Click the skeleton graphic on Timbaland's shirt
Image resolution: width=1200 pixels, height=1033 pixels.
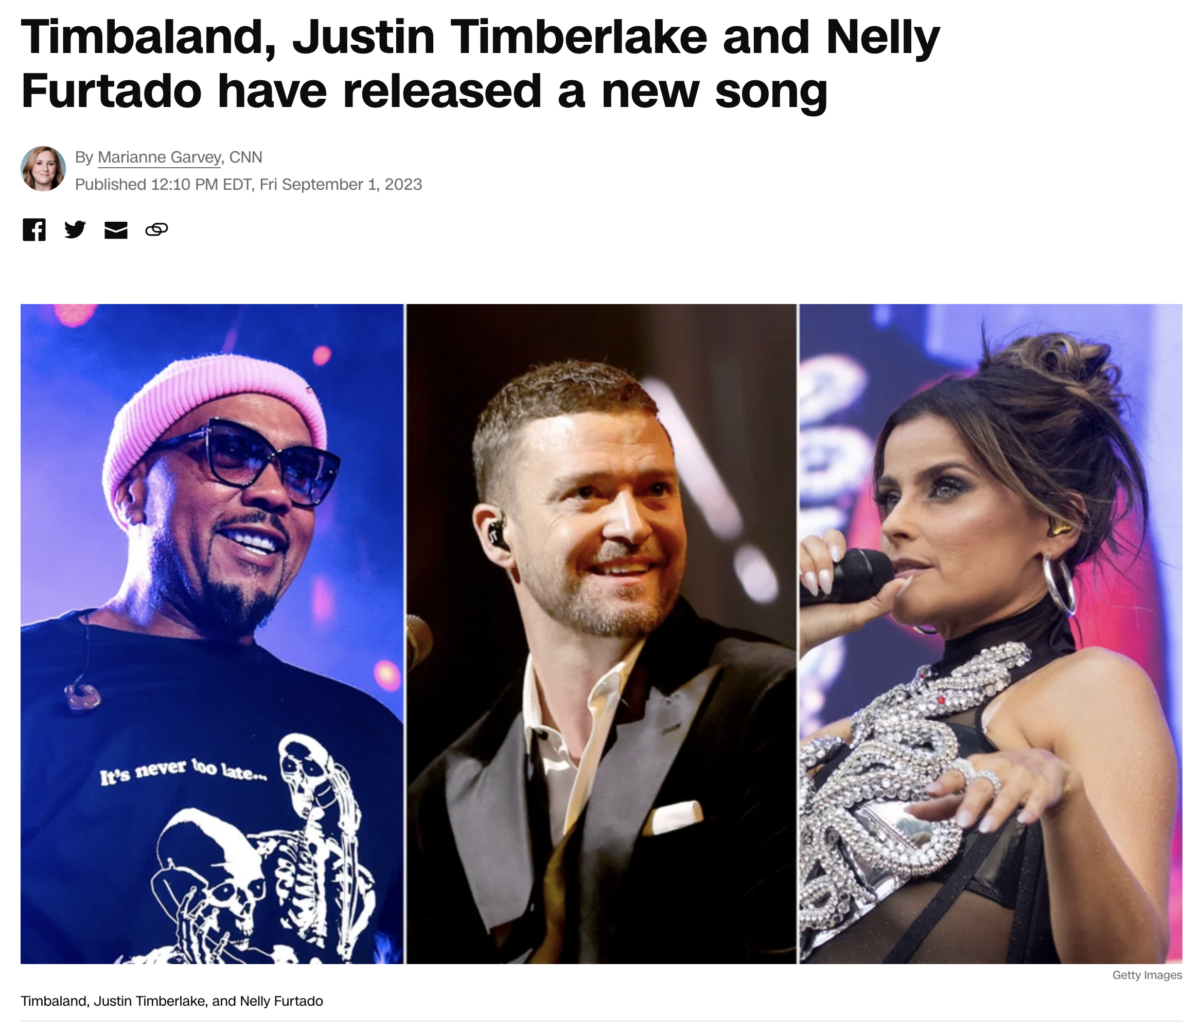tap(265, 850)
